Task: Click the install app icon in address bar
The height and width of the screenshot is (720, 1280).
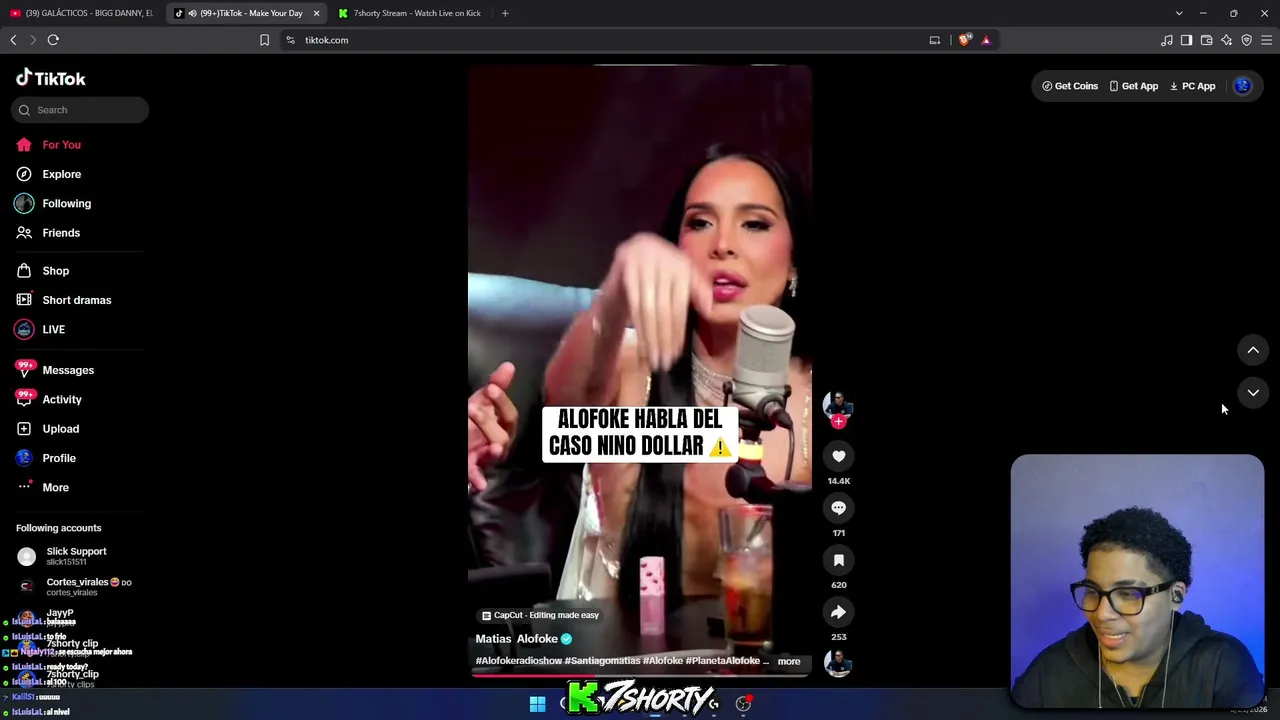Action: [x=934, y=40]
